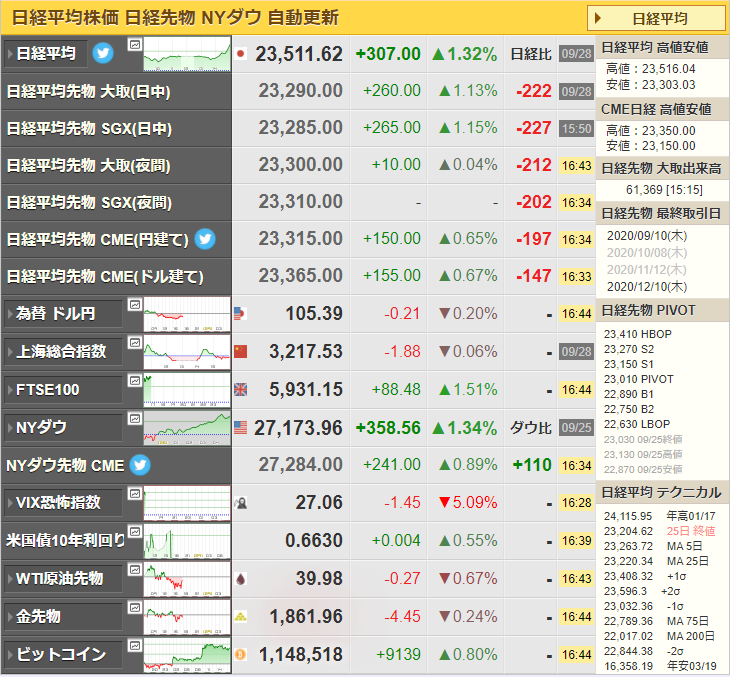Open the chart popup icon for 金先物
This screenshot has width=730, height=677.
[135, 608]
